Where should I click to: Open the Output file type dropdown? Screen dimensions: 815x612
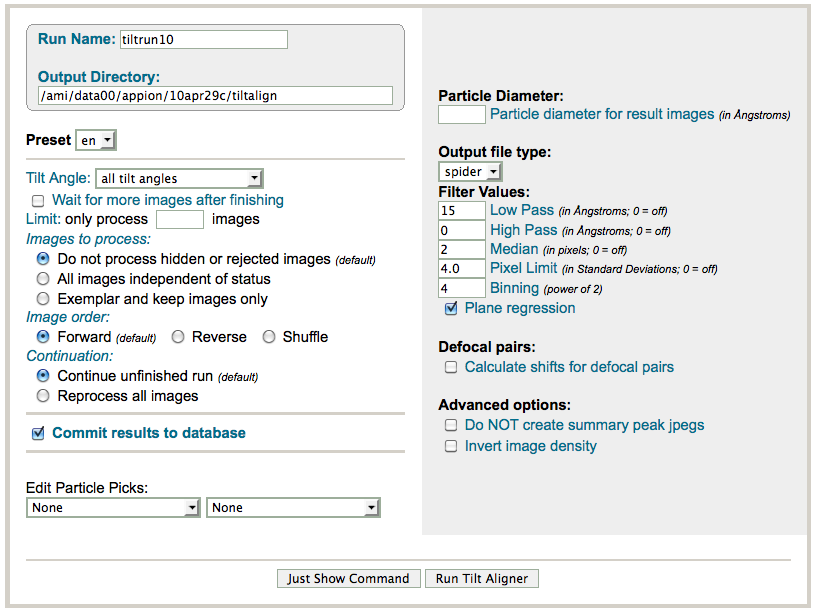(x=470, y=172)
